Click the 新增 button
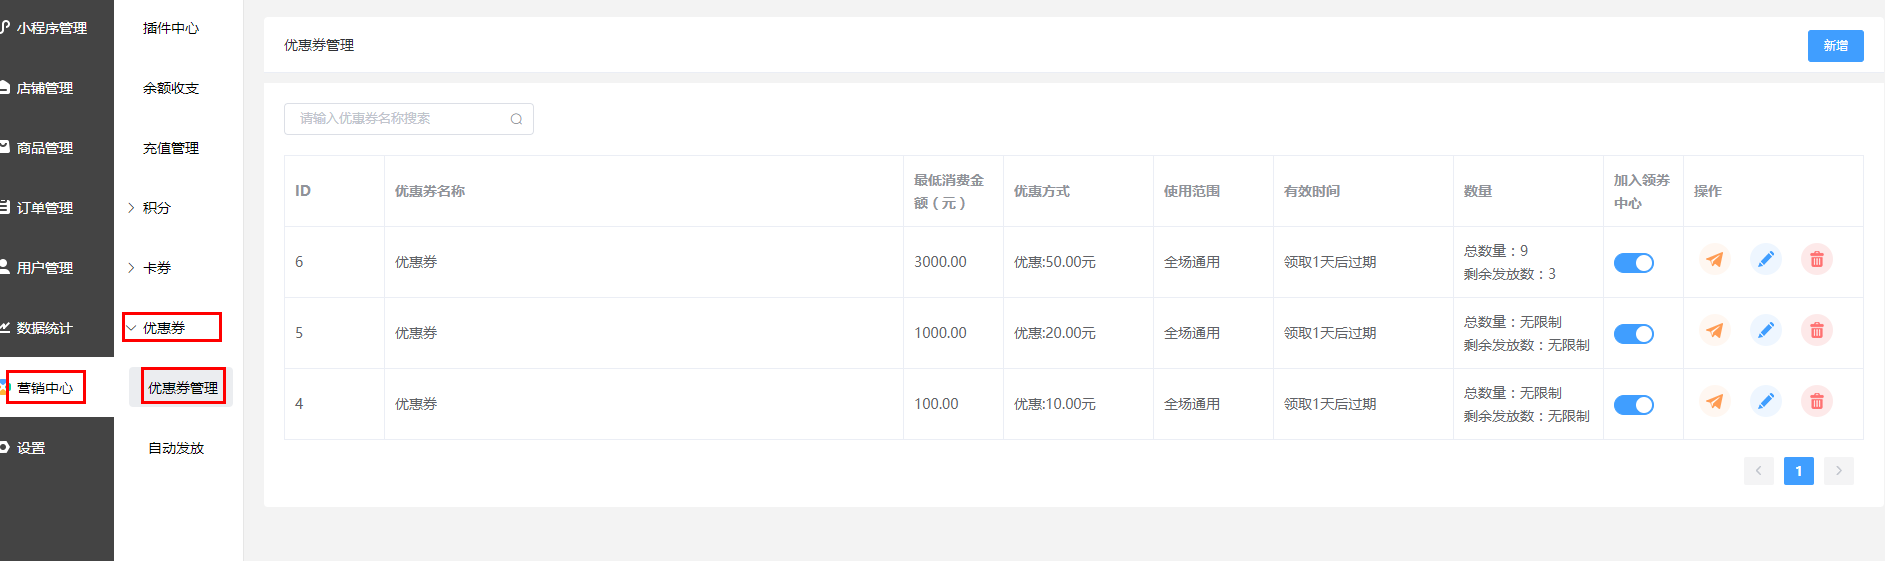The height and width of the screenshot is (561, 1885). (1835, 46)
